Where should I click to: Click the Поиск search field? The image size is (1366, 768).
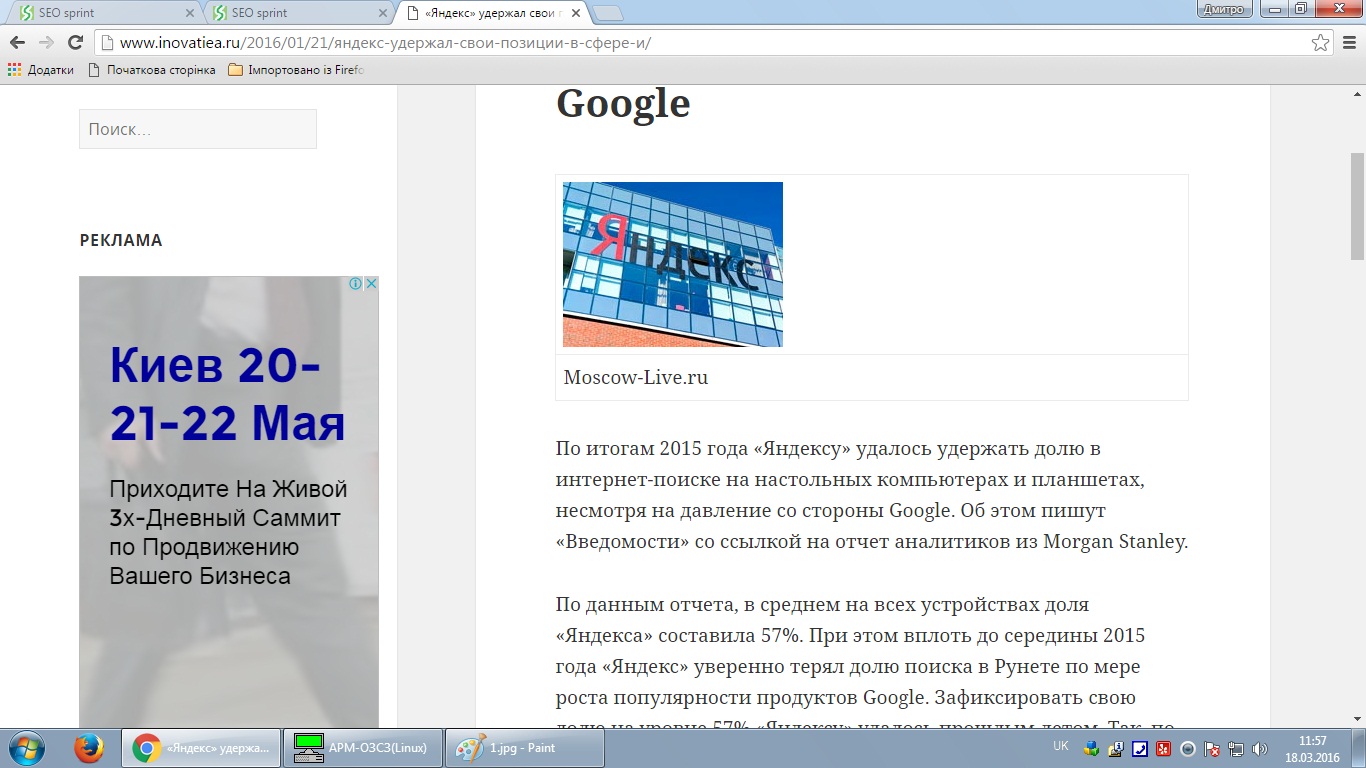click(x=198, y=129)
